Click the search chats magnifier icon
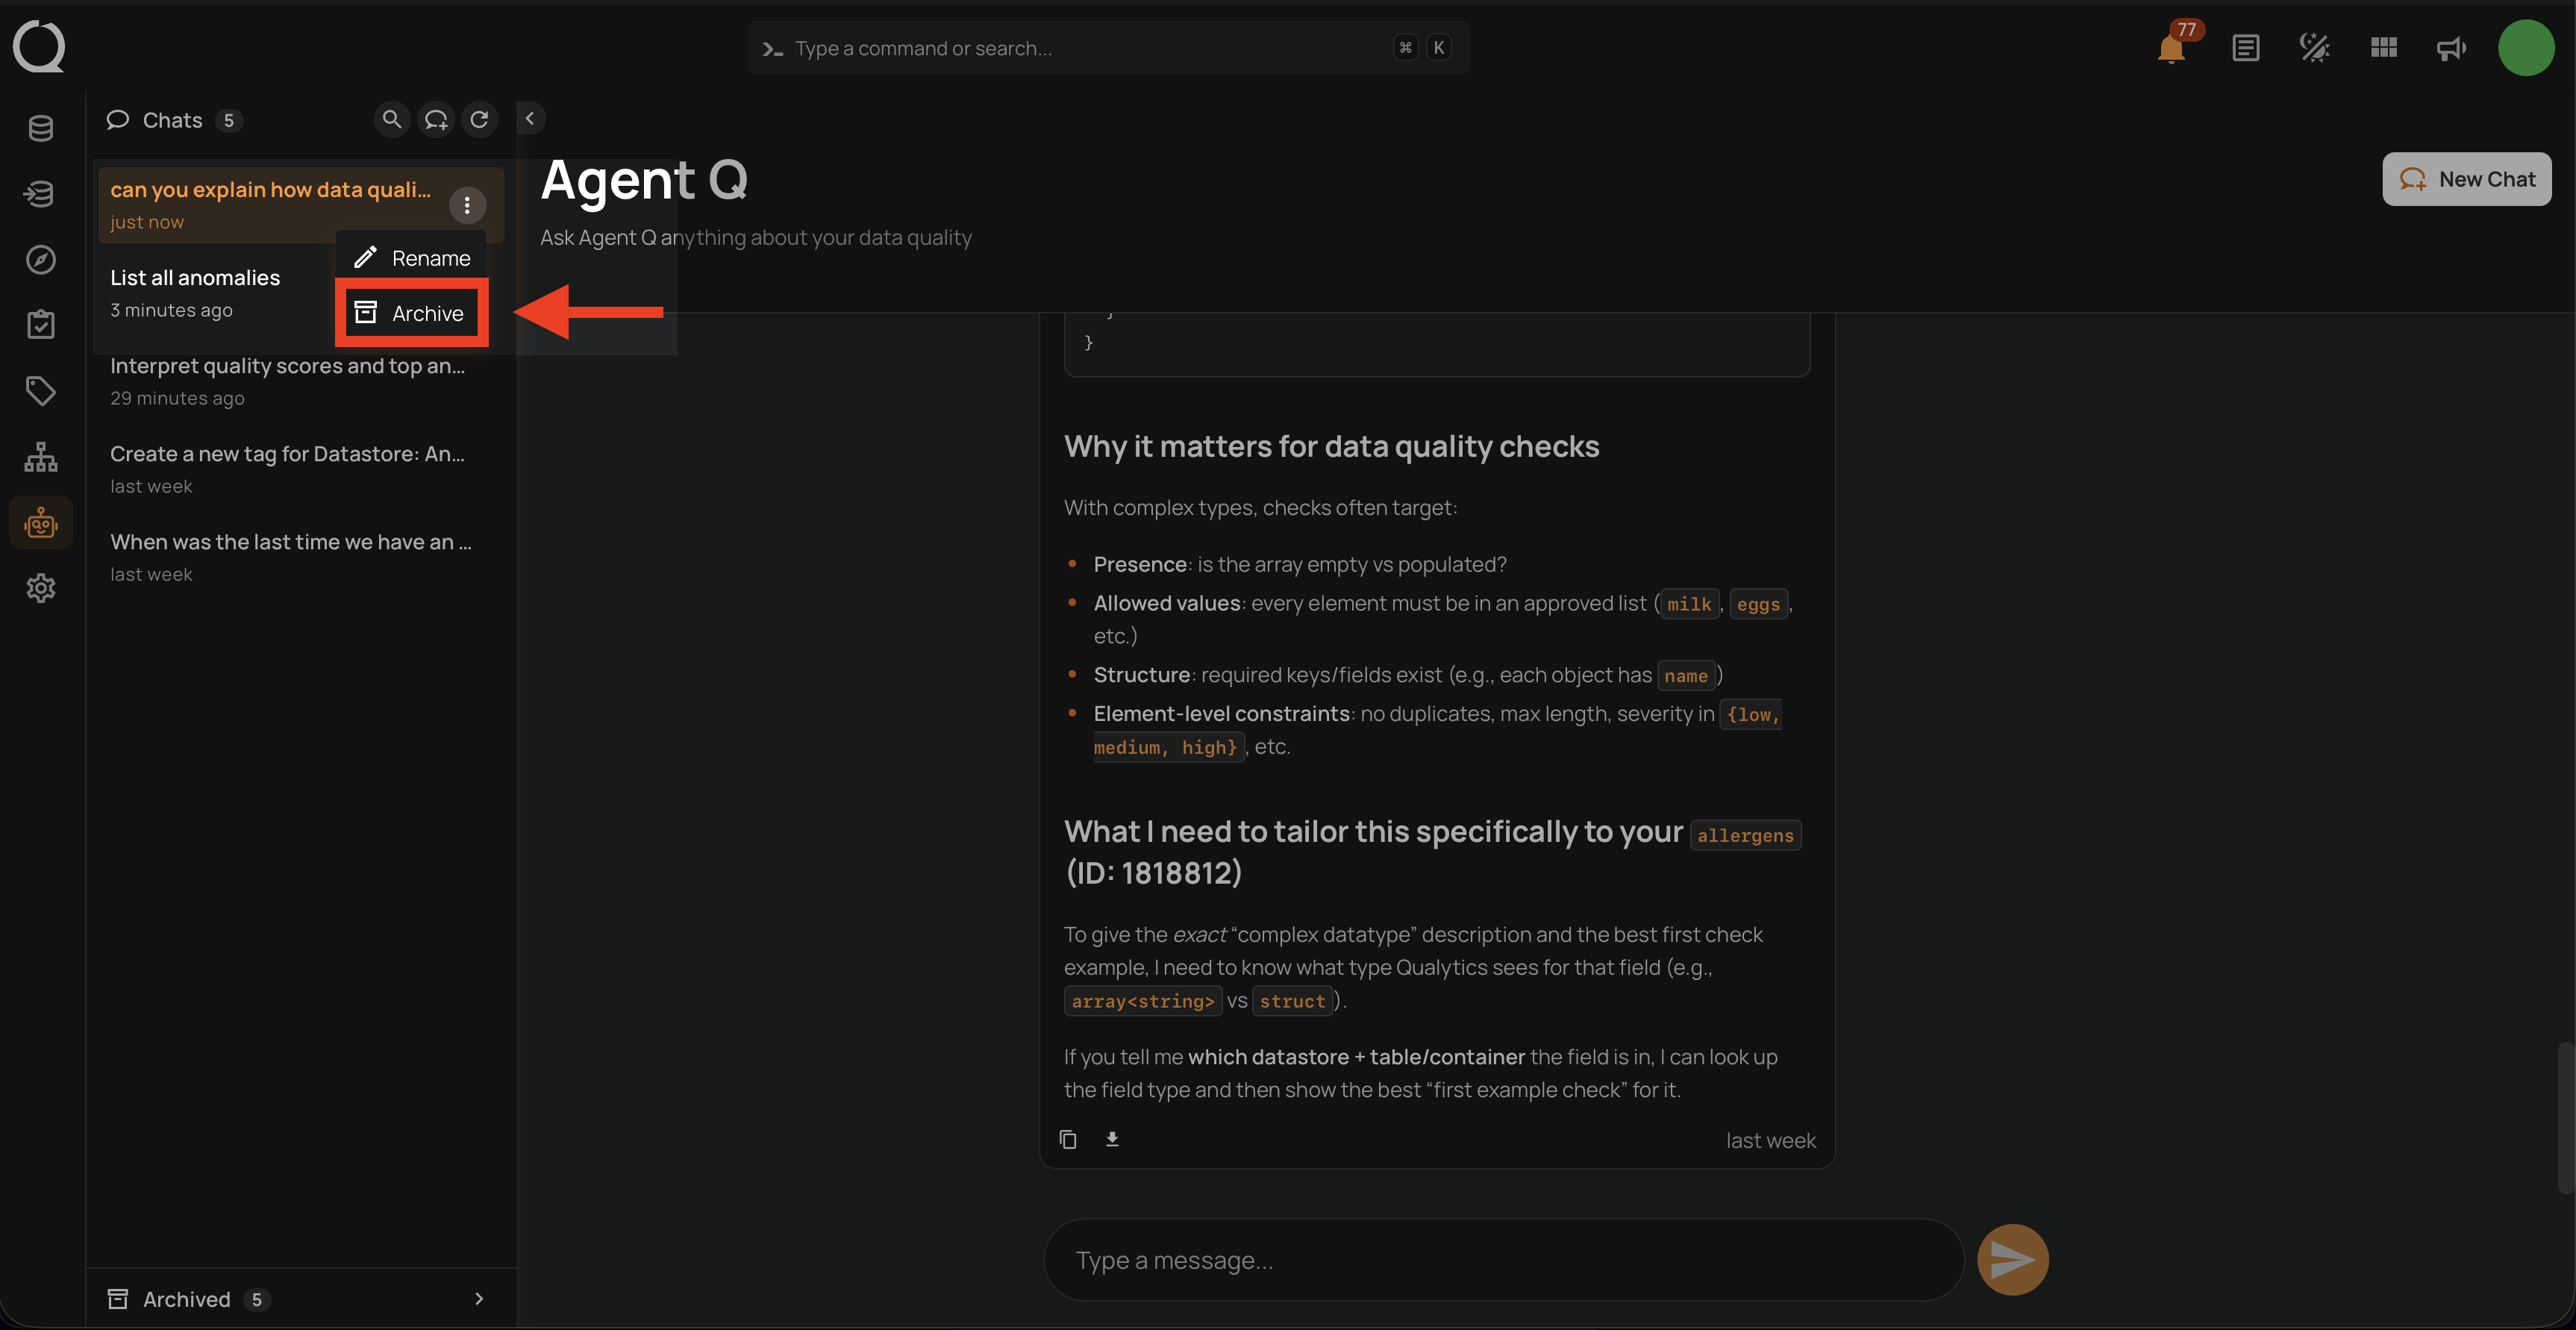This screenshot has width=2576, height=1330. (392, 119)
